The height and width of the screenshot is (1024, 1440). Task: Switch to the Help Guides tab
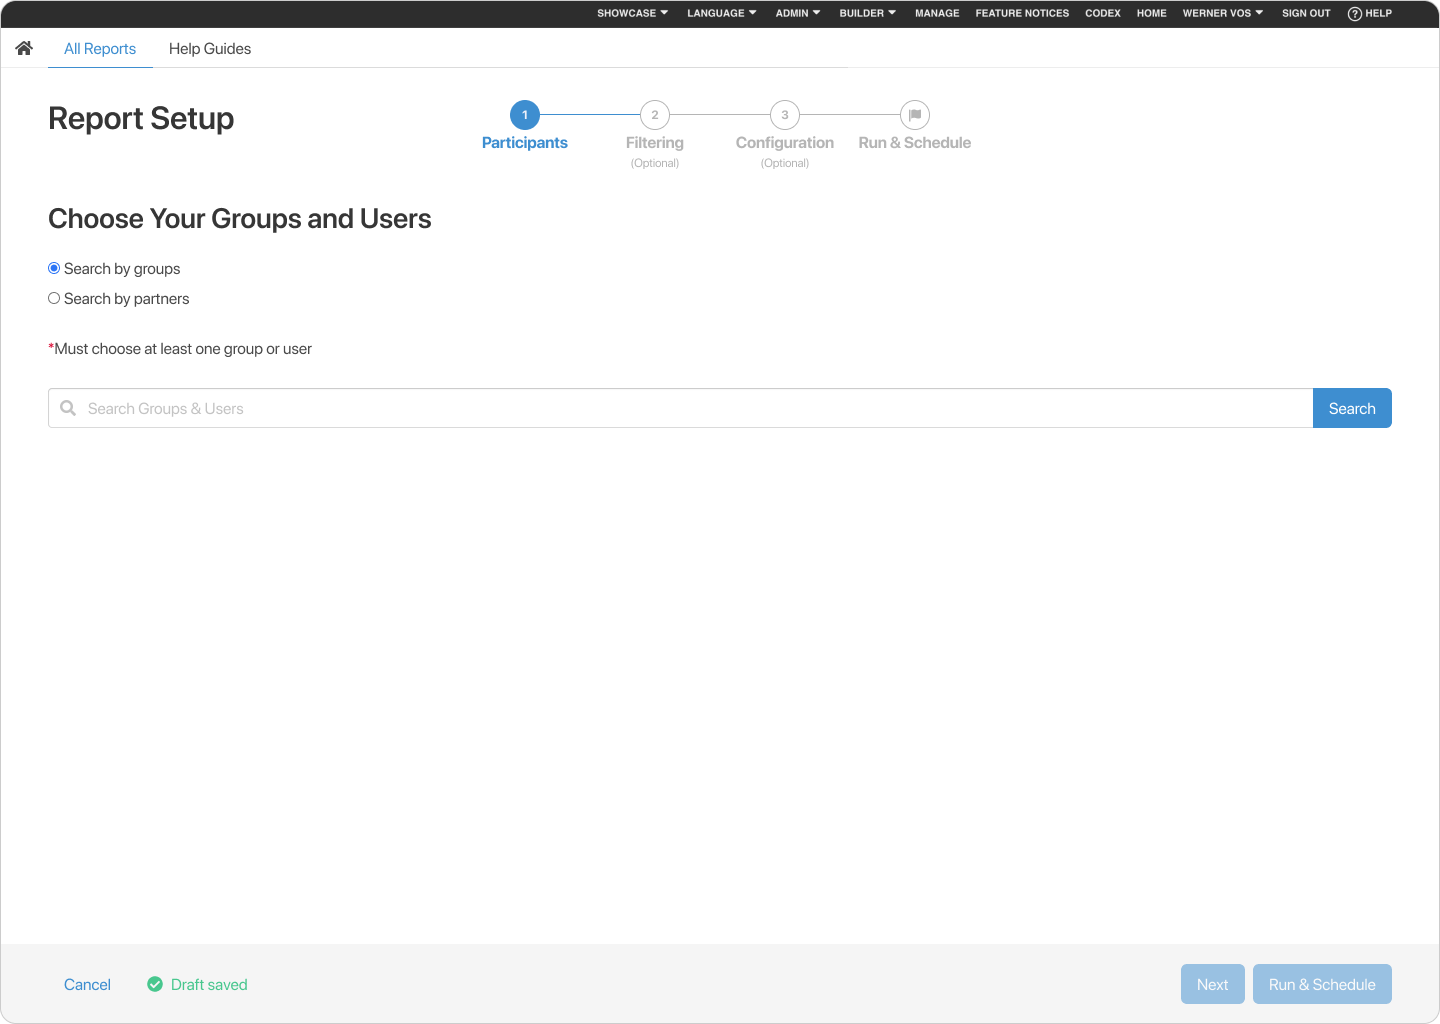click(210, 48)
